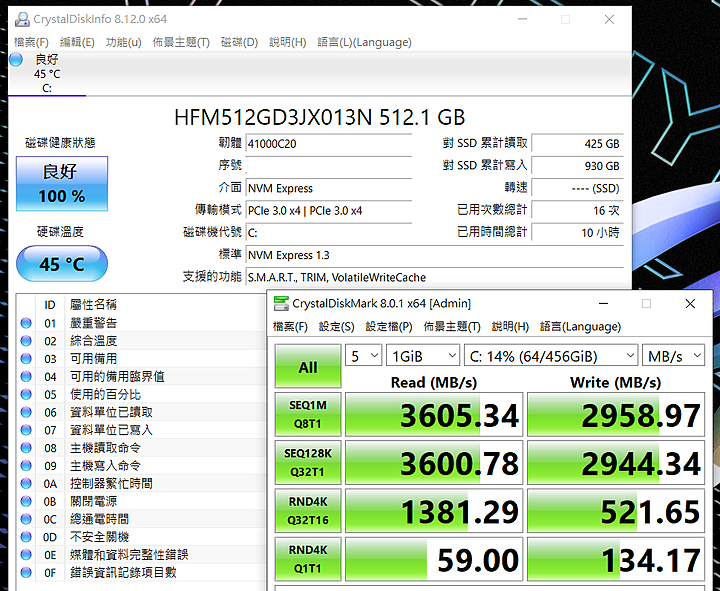The width and height of the screenshot is (720, 591).
Task: Open 語言(Language) menu in CrystalDiskMark
Action: pos(580,326)
